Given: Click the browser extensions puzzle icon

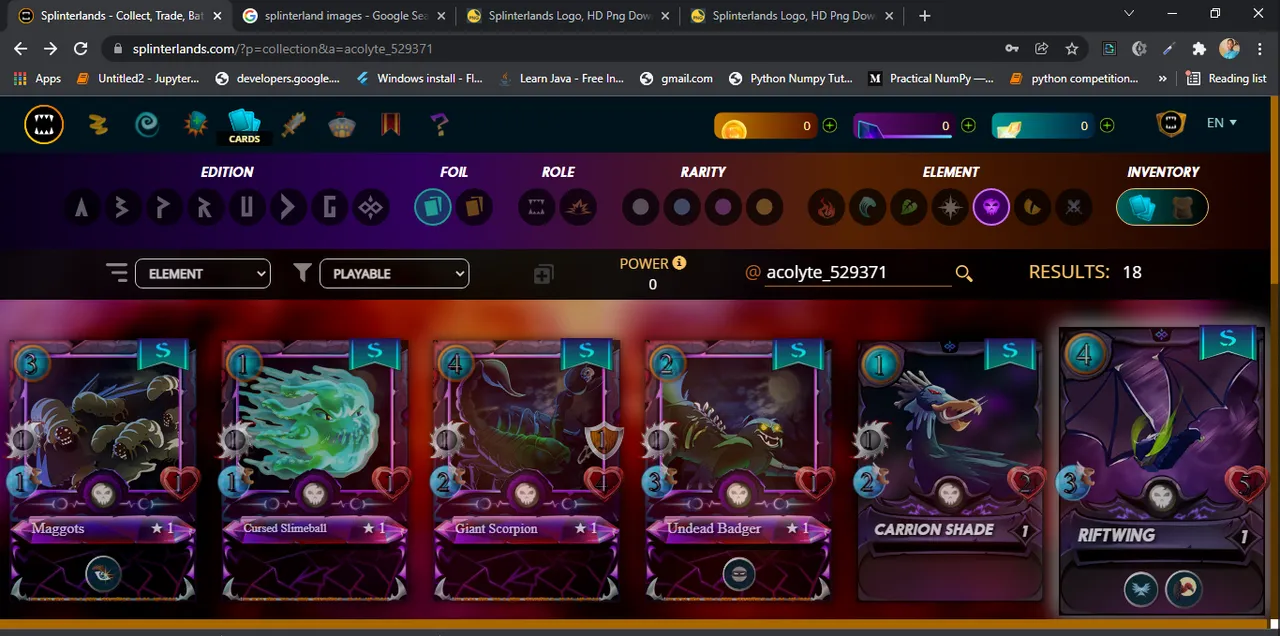Looking at the screenshot, I should pyautogui.click(x=1199, y=48).
